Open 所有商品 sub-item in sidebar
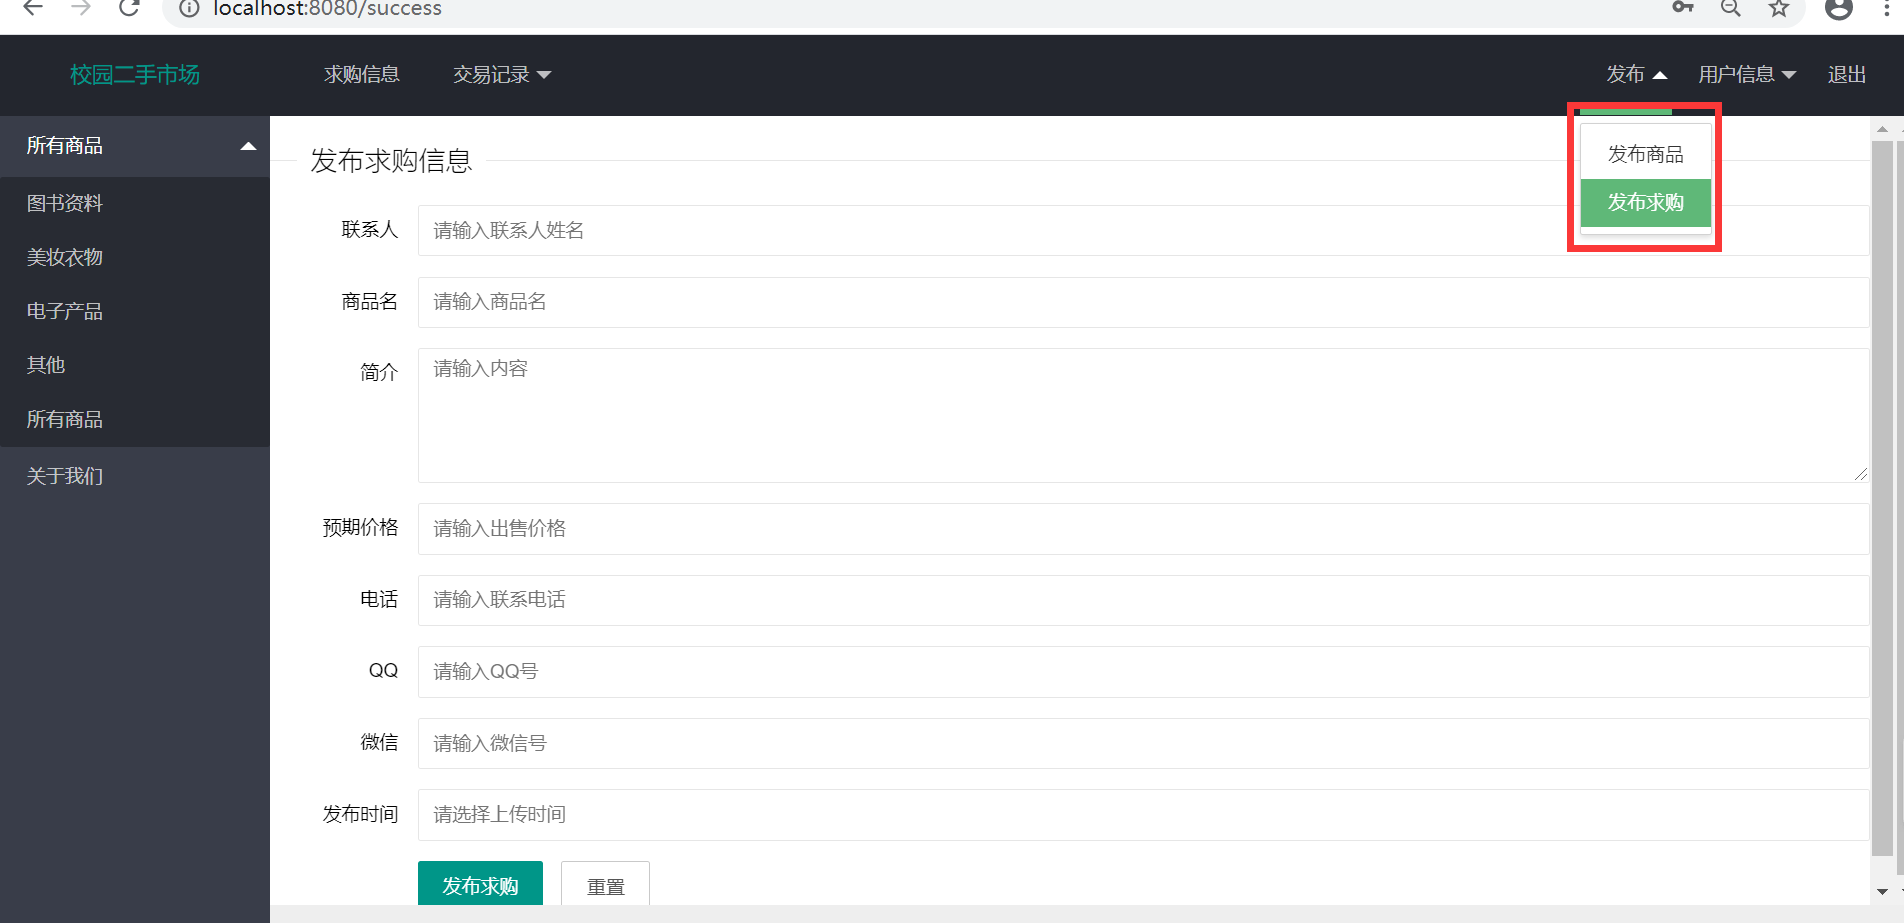The height and width of the screenshot is (923, 1904). pyautogui.click(x=135, y=420)
